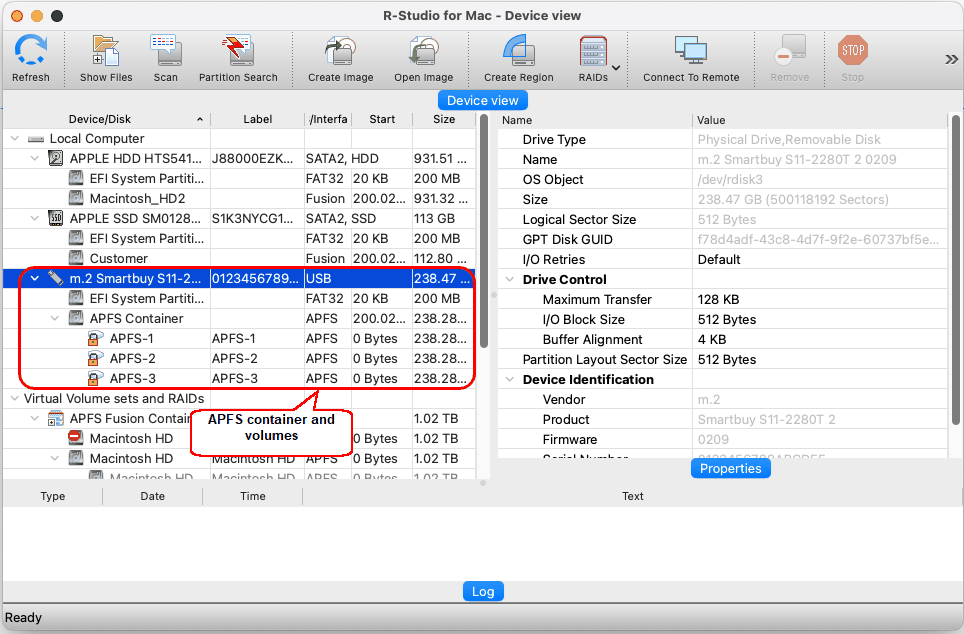Open the RAIDs dropdown arrow
The height and width of the screenshot is (634, 964).
click(616, 68)
